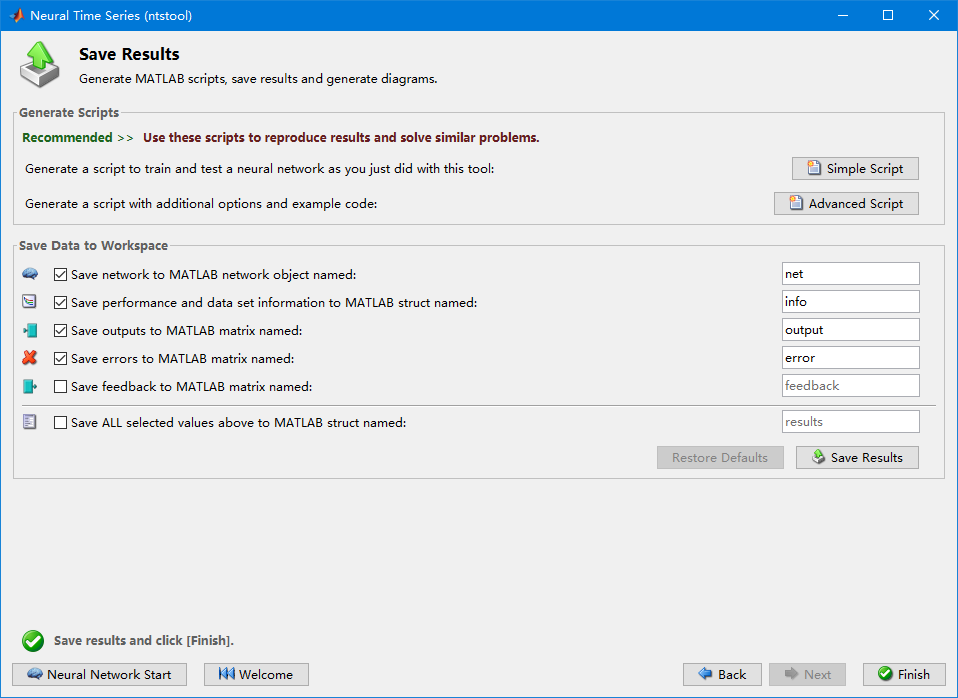Click the green Save Results header icon

click(x=39, y=66)
